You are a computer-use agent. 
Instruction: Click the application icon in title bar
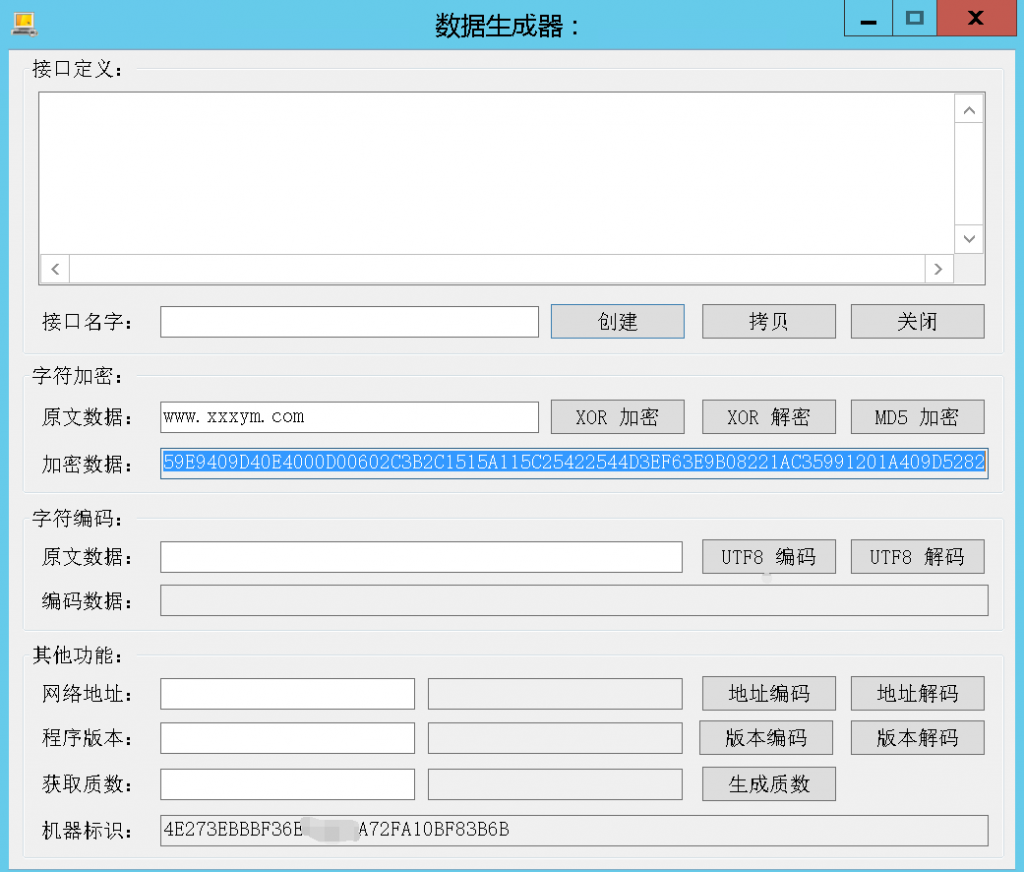pos(24,24)
